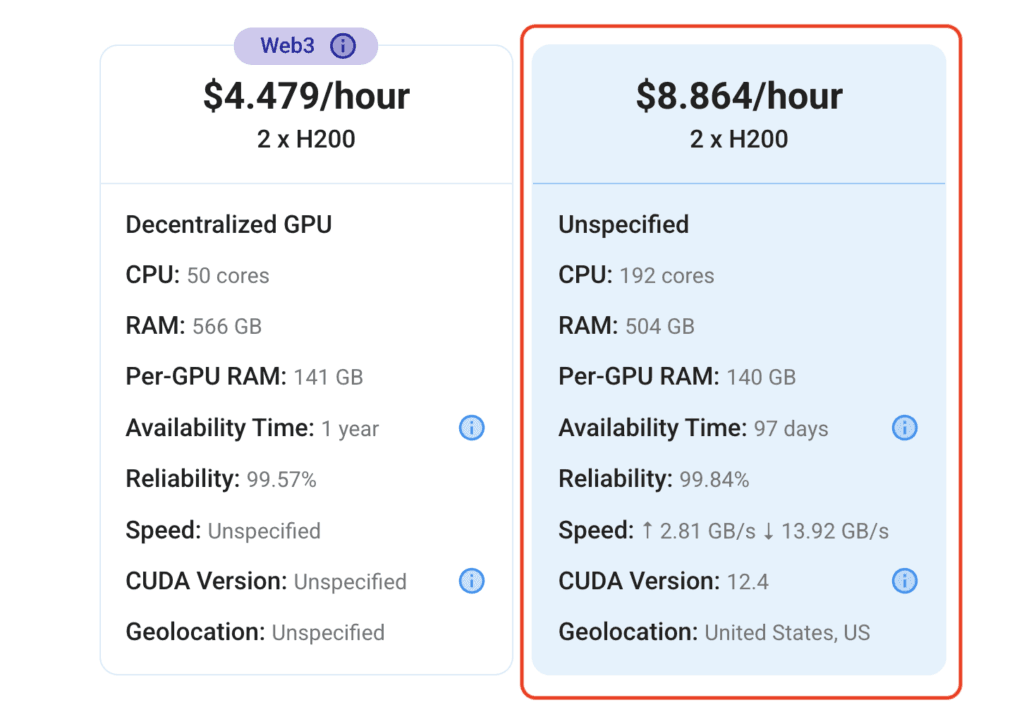Open Availability Time info next to 97 days
Screen dimensions: 1024x717
coord(904,428)
